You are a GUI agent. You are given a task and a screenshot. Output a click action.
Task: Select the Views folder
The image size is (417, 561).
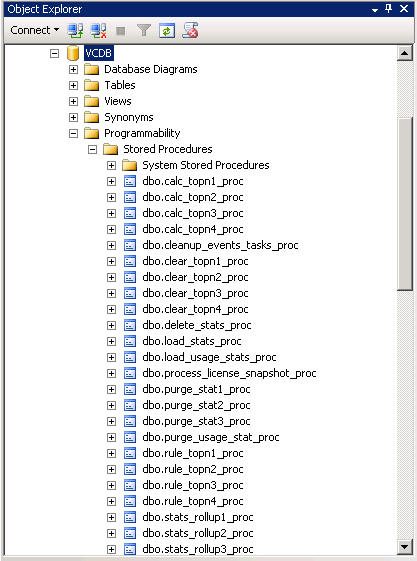118,101
